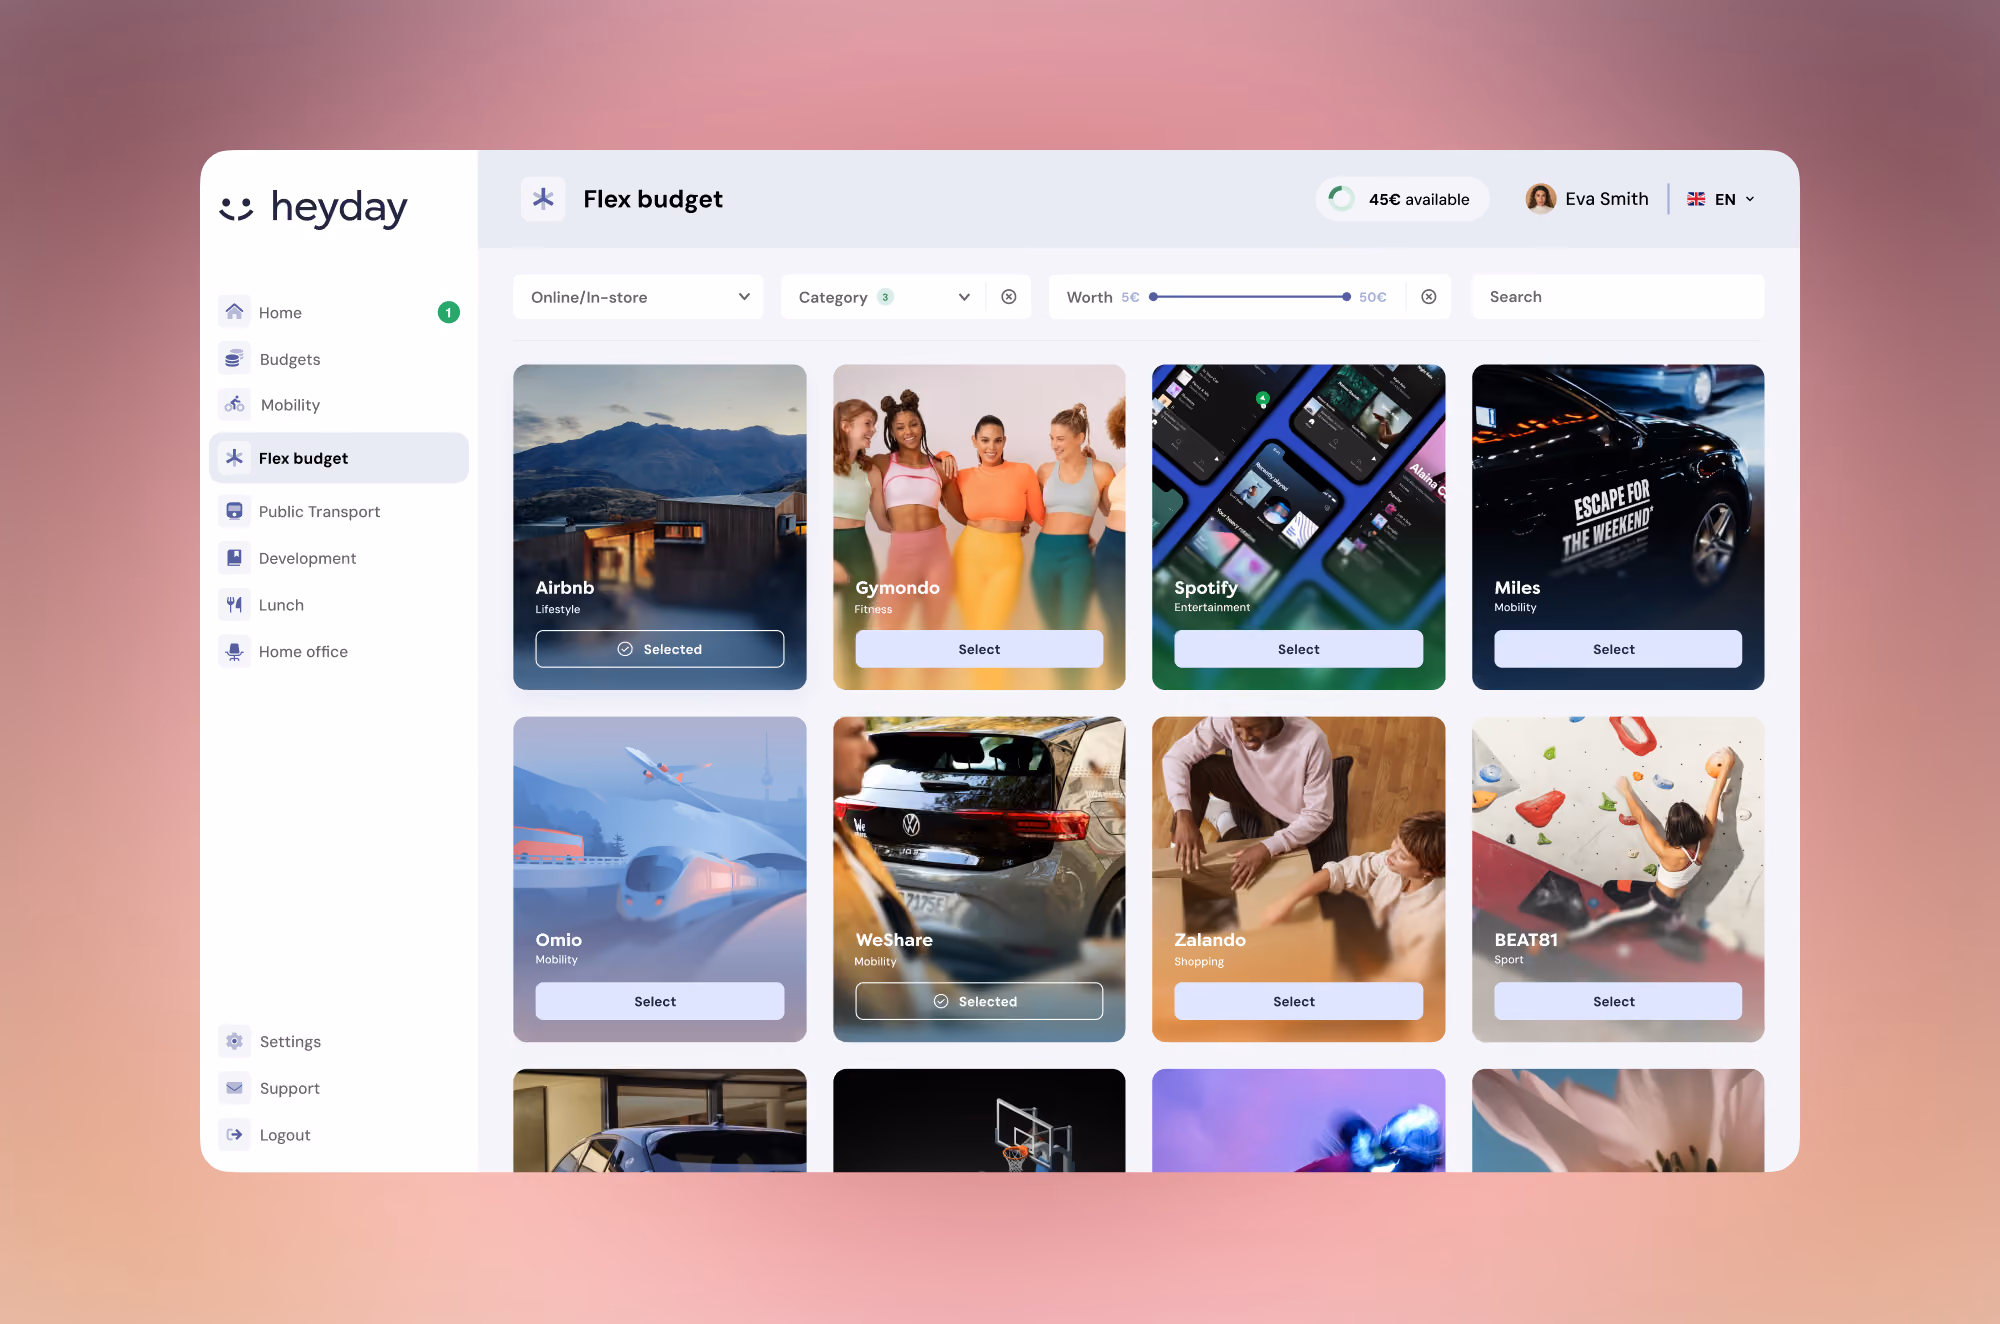This screenshot has height=1324, width=2000.
Task: Click the Budgets coins icon
Action: (234, 358)
